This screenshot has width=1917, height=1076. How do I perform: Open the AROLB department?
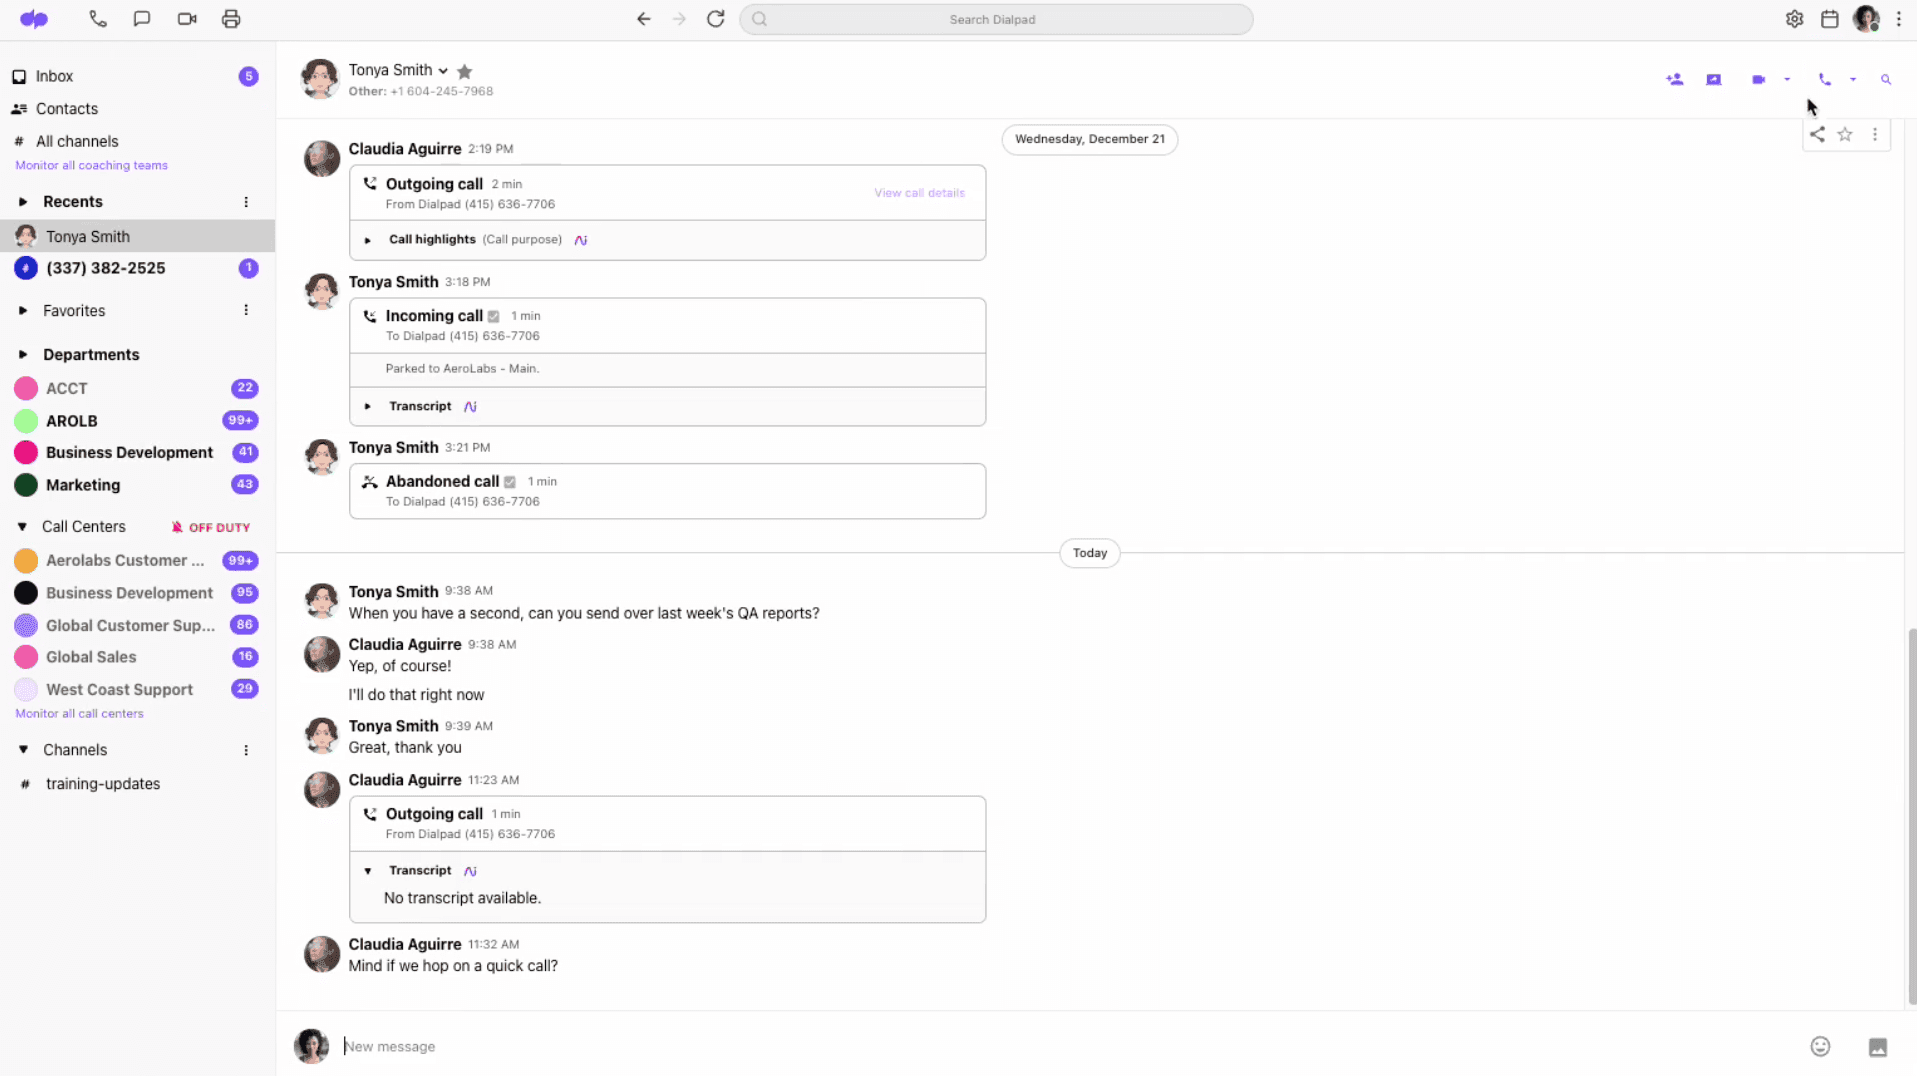coord(137,421)
